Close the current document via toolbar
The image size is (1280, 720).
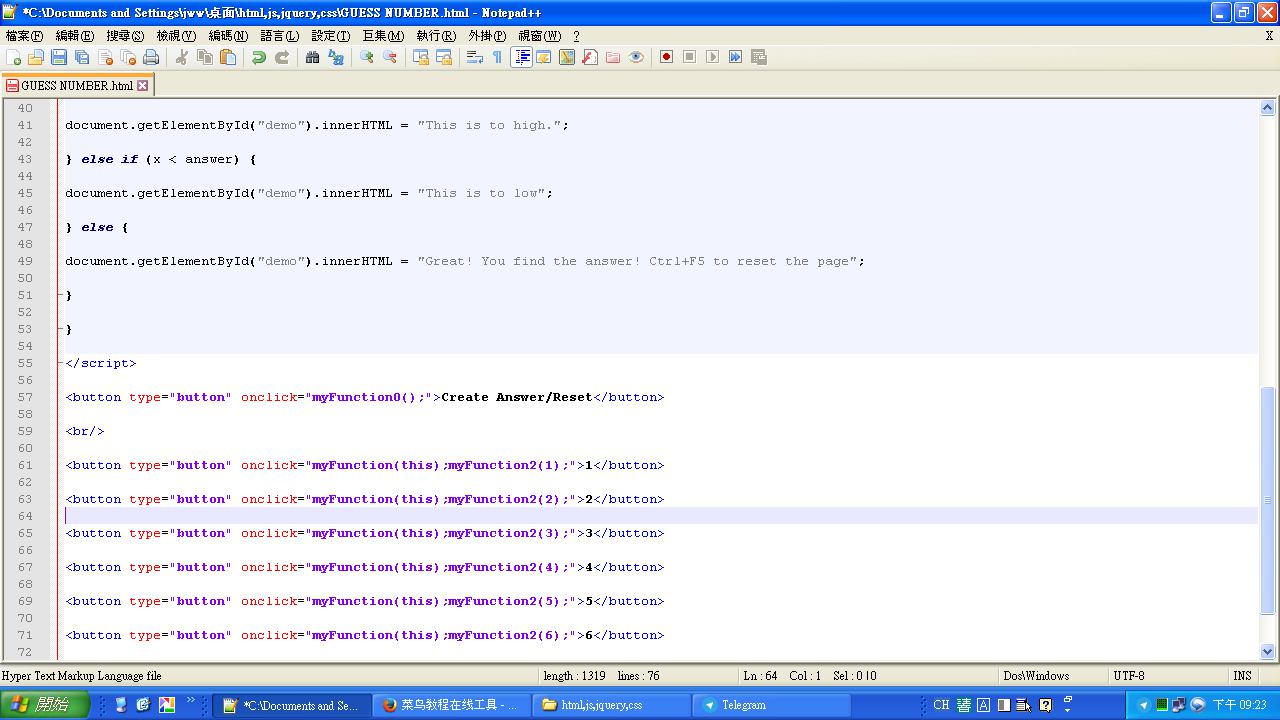click(105, 57)
